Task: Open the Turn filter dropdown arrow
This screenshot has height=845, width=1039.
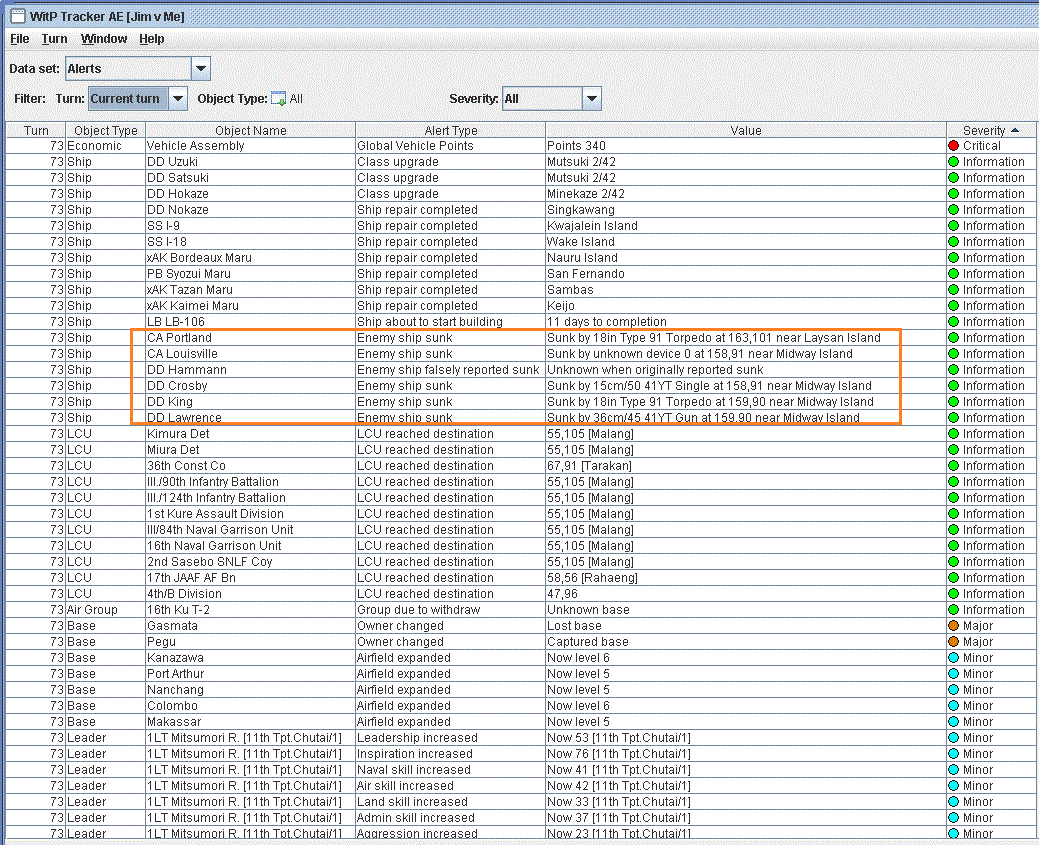Action: click(x=178, y=99)
